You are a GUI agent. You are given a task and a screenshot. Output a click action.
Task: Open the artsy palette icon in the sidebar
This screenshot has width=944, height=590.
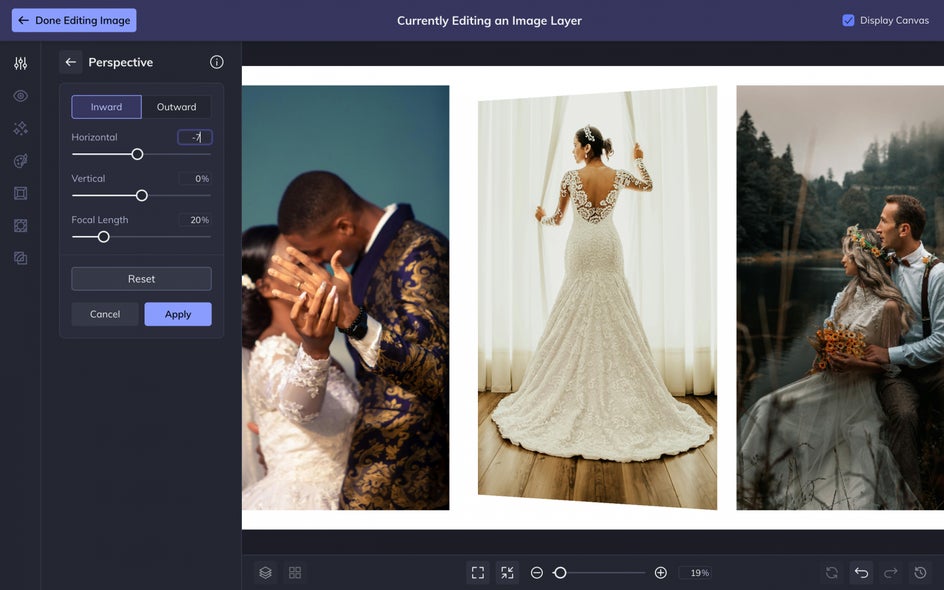20,161
